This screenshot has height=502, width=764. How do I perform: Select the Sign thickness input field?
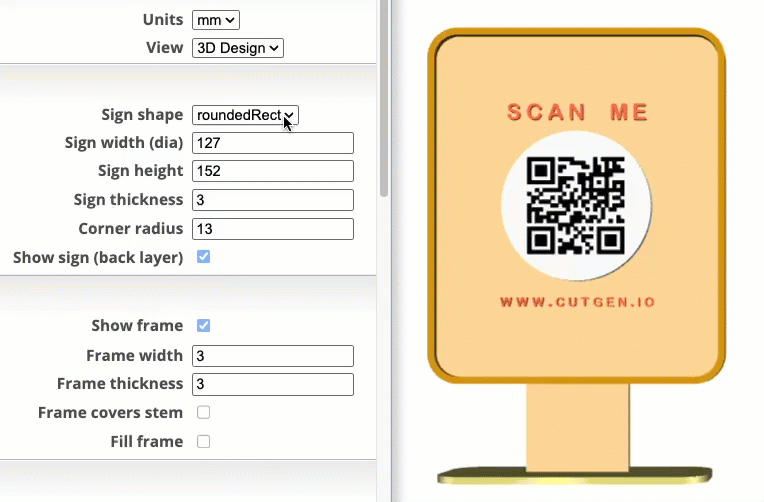[273, 200]
